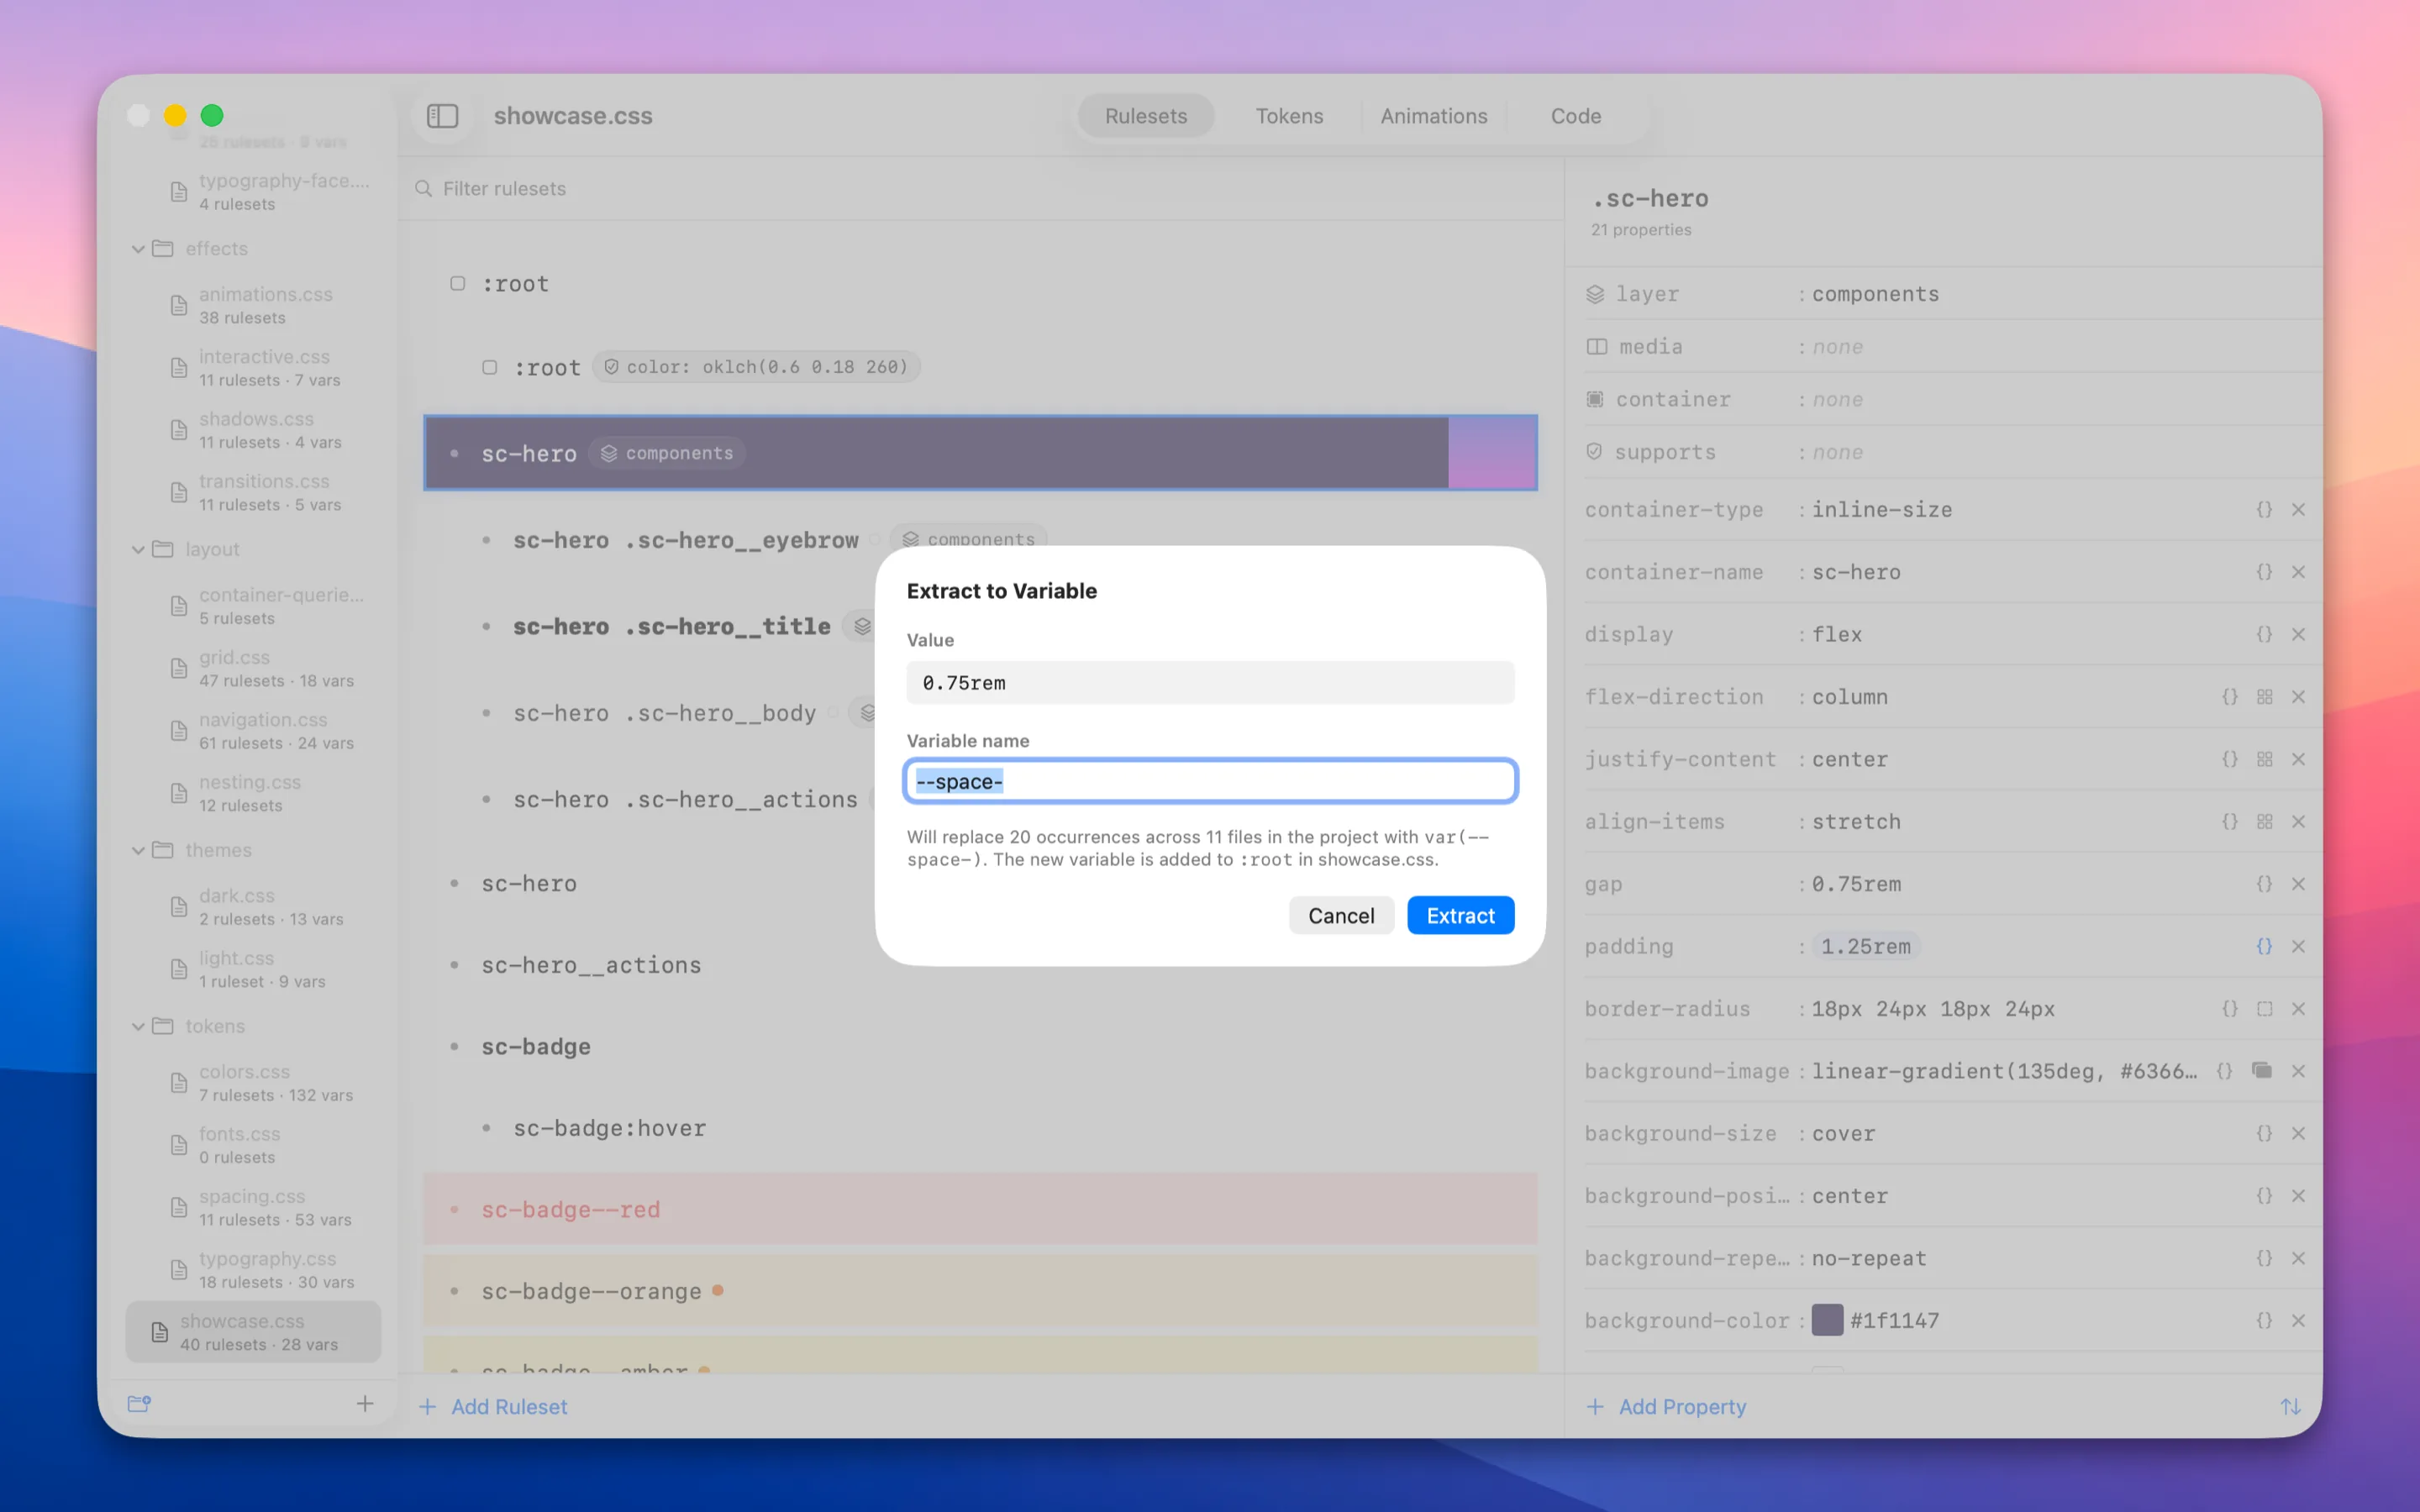Image resolution: width=2420 pixels, height=1512 pixels.
Task: Collapse the layout folder
Action: [x=138, y=549]
